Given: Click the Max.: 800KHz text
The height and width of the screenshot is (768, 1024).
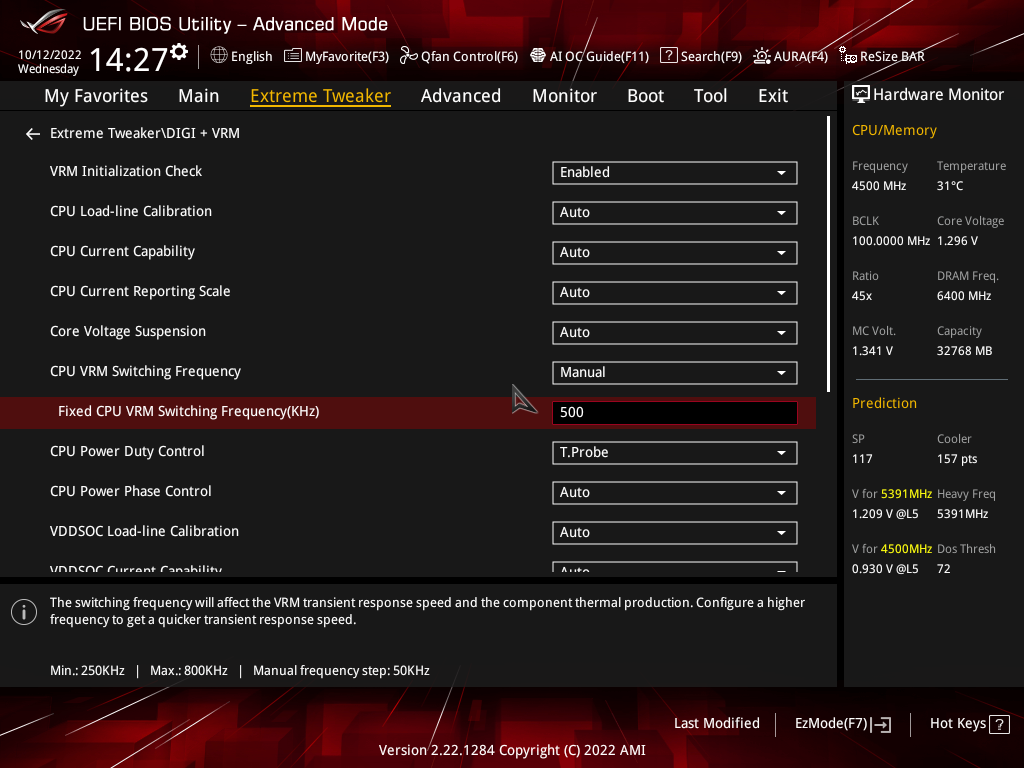Looking at the screenshot, I should click(x=189, y=671).
